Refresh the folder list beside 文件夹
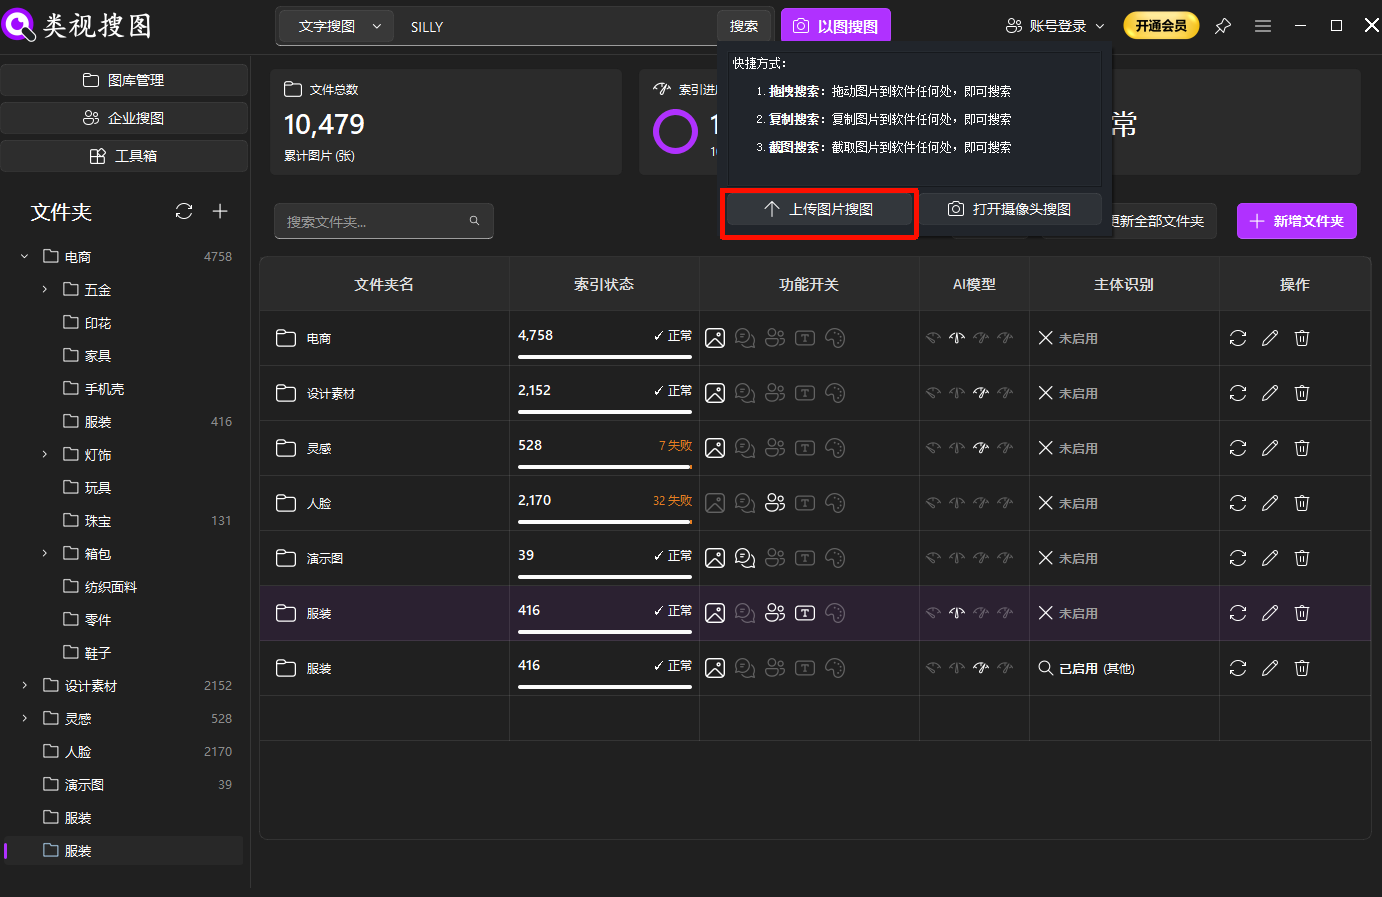Viewport: 1382px width, 897px height. 183,211
